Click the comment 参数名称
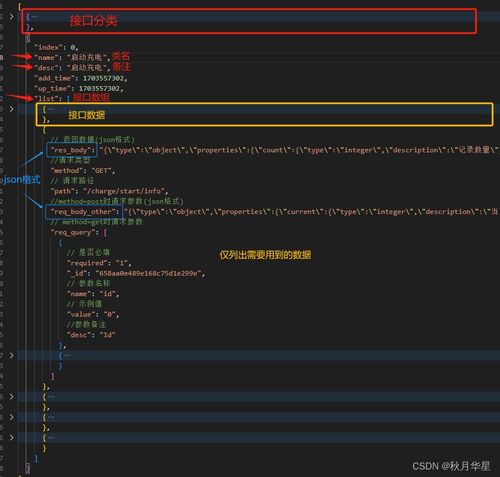This screenshot has width=500, height=477. 88,284
